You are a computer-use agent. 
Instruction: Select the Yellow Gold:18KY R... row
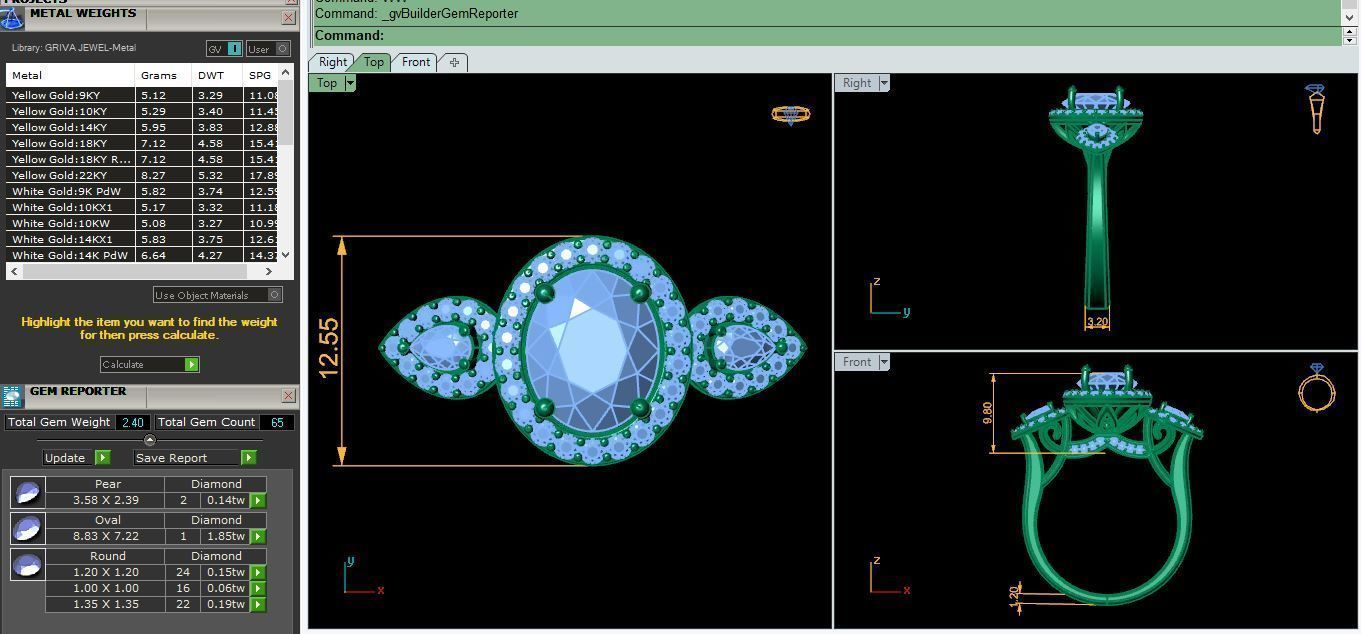143,159
